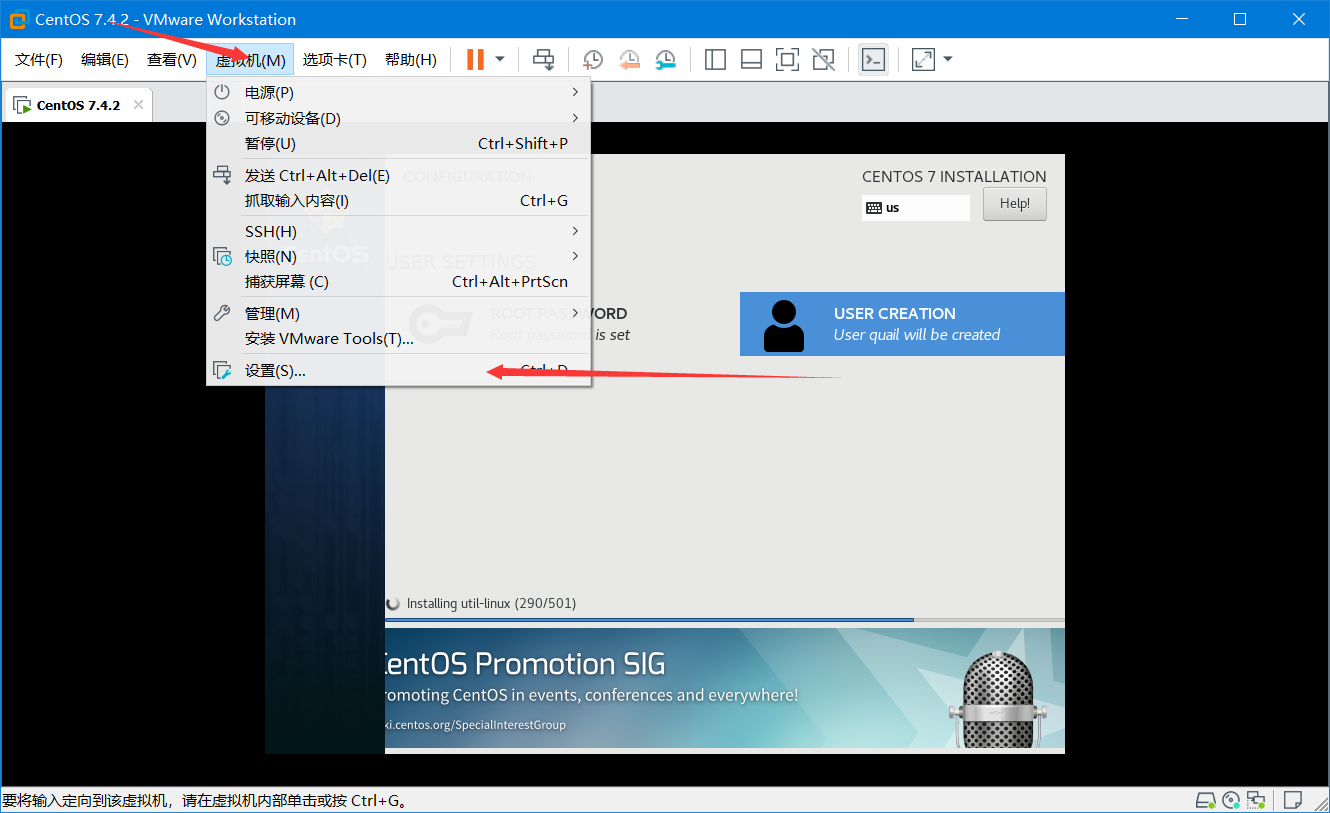Toggle the thumbnail bar display icon
Viewport: 1330px width, 813px height.
(751, 59)
